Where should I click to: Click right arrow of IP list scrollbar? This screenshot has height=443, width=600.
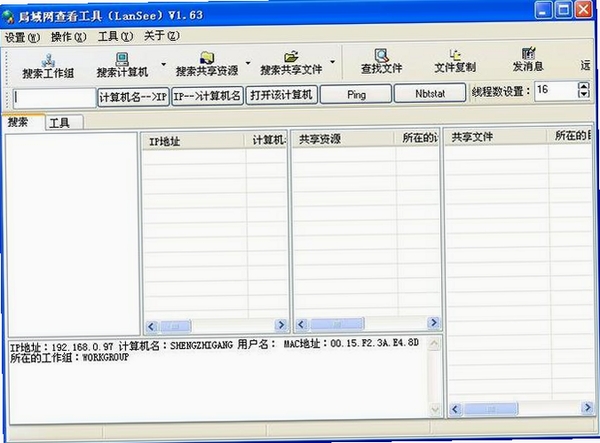click(280, 325)
